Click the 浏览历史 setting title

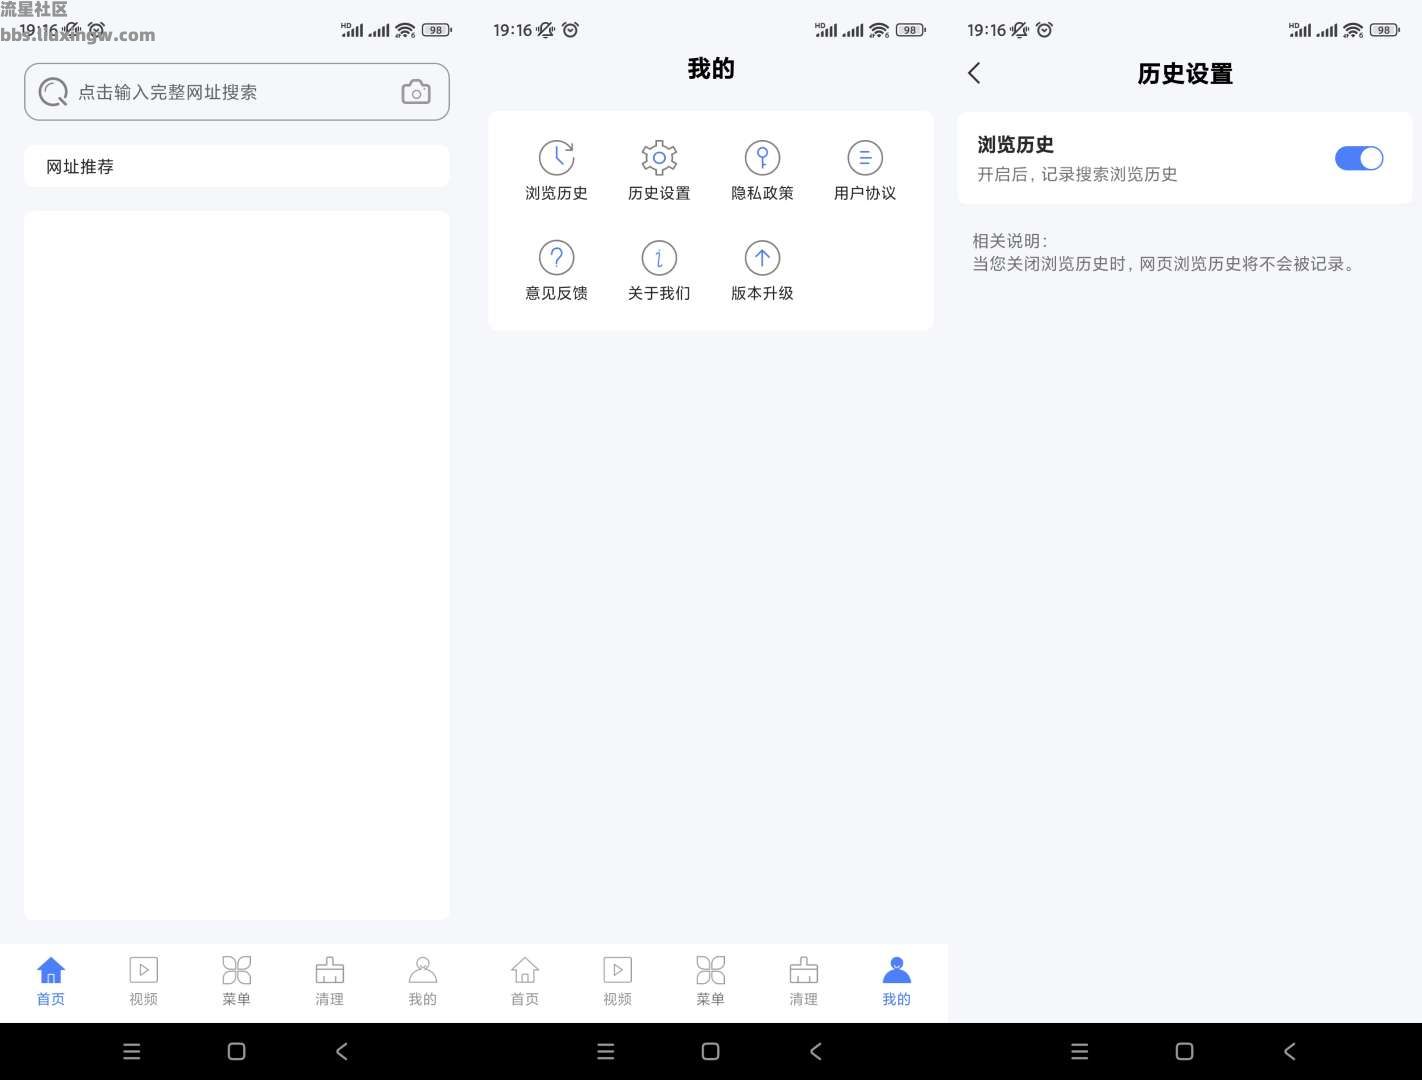[x=1016, y=145]
